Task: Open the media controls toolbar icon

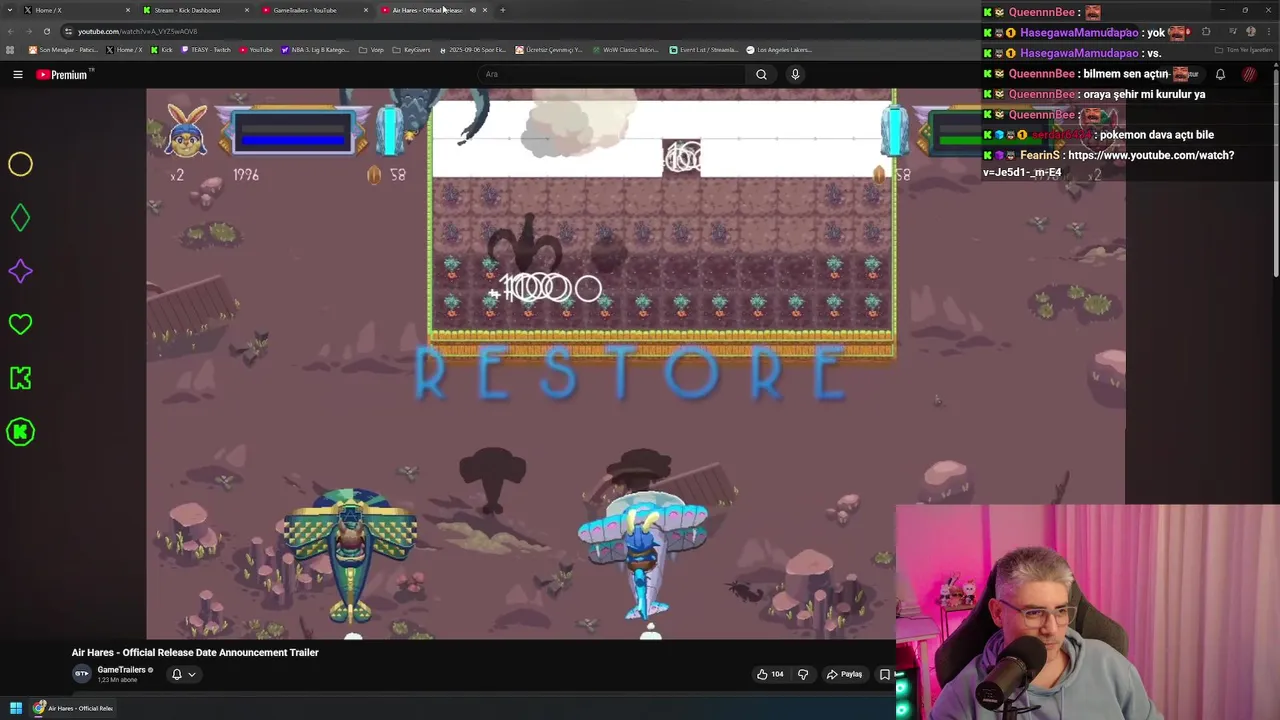Action: [x=1232, y=31]
